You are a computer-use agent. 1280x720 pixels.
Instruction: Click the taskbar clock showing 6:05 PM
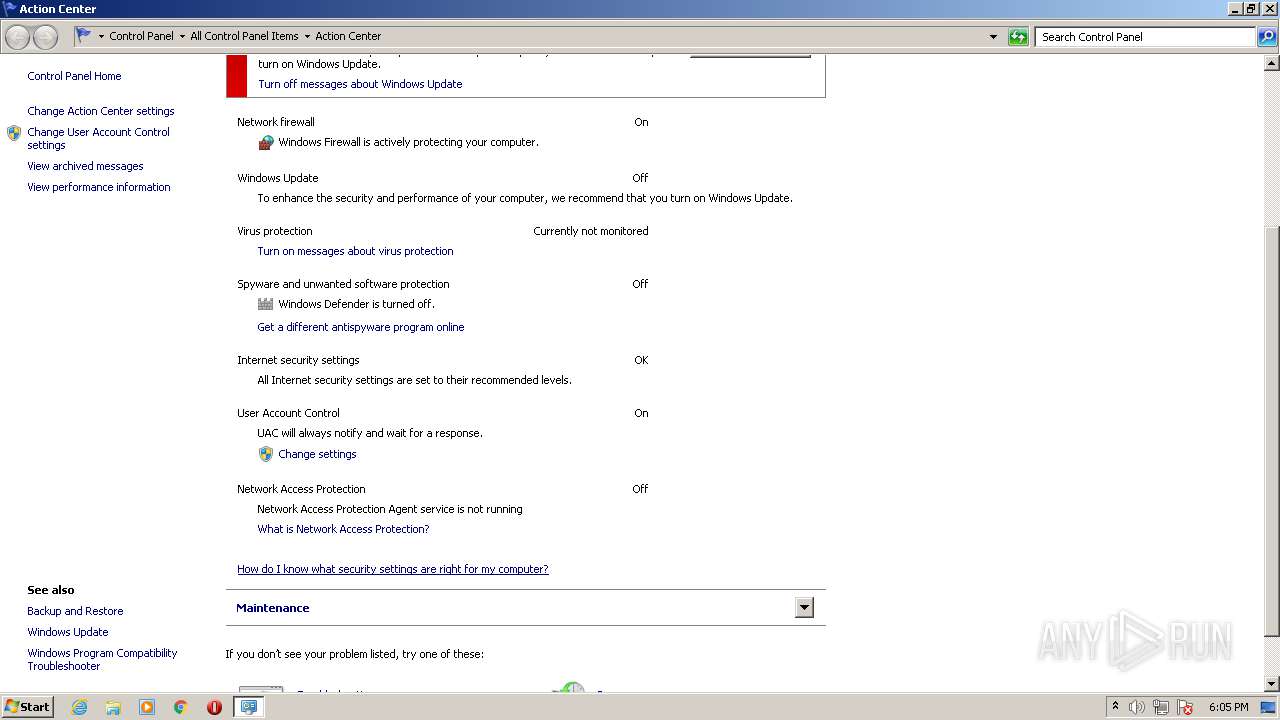point(1228,707)
